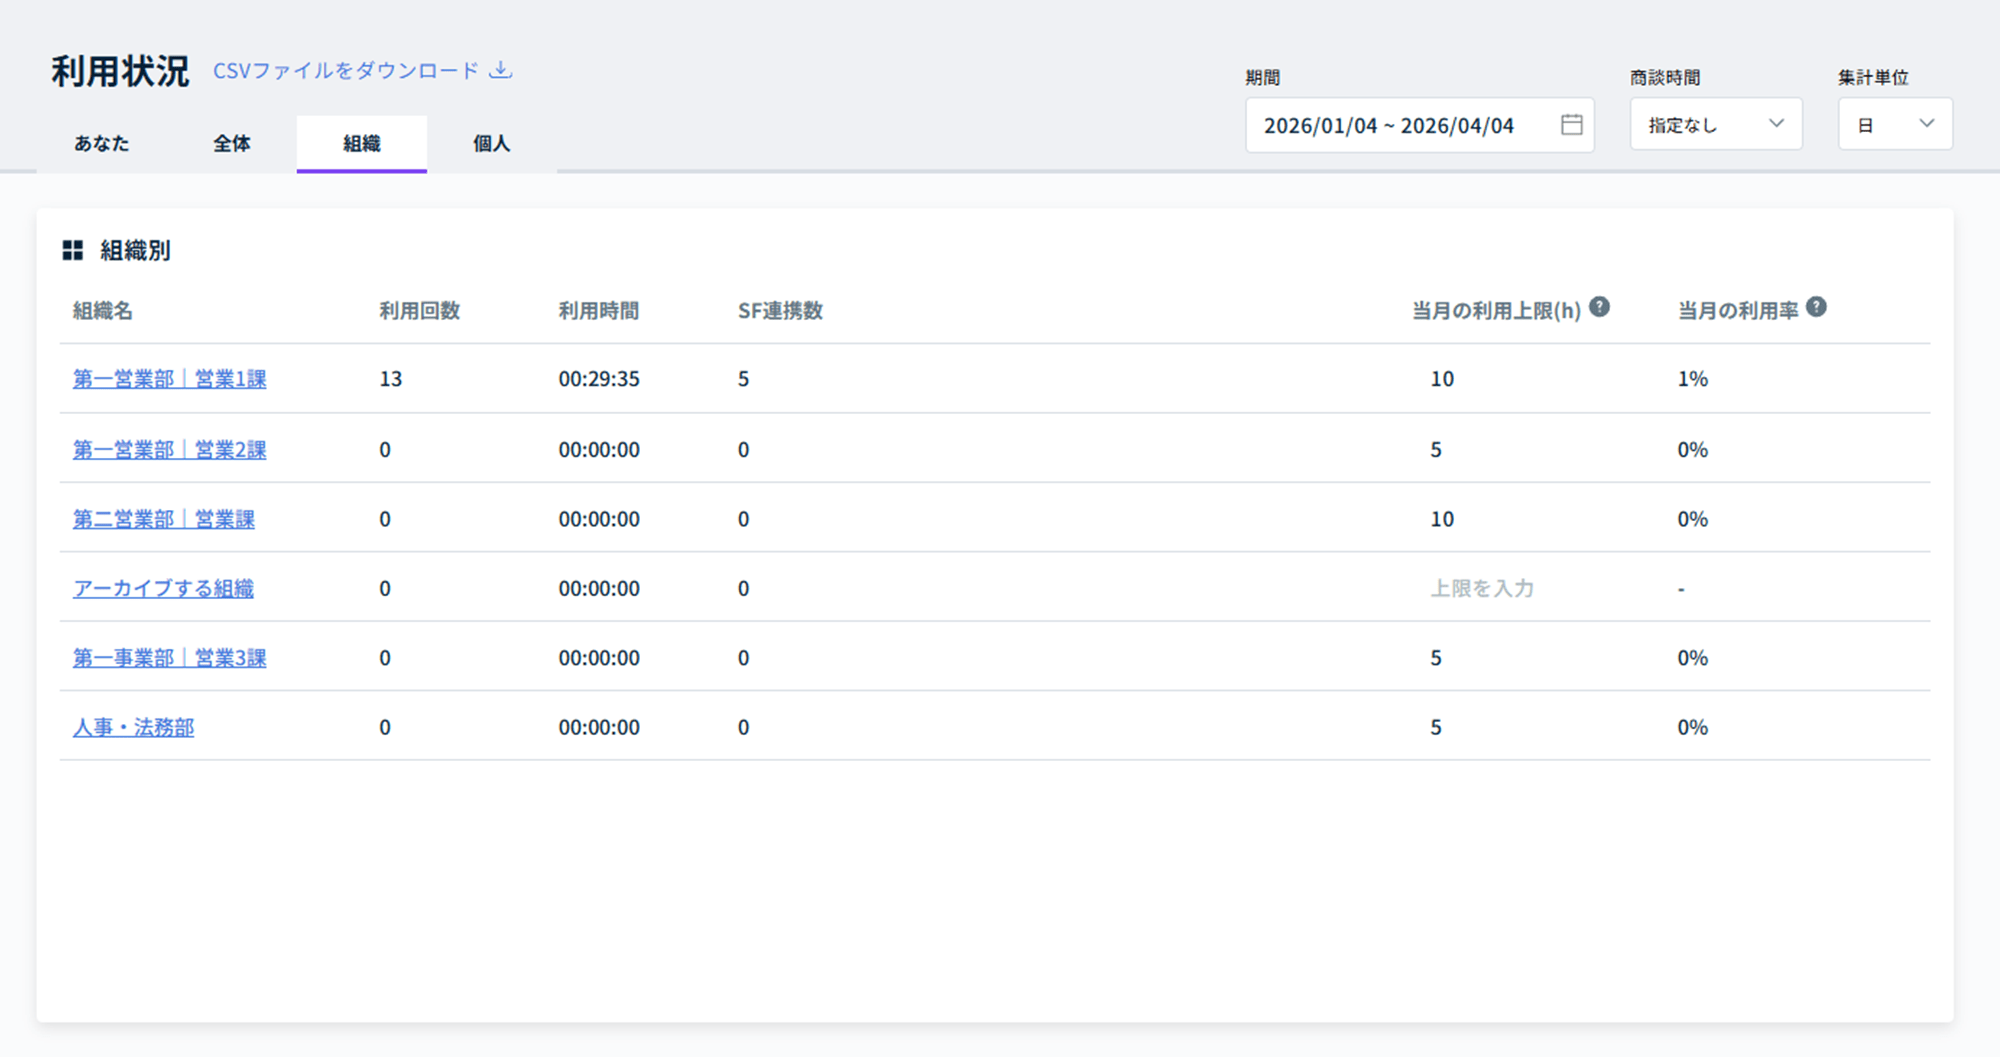Click CSVファイルをダウンロード link
Image resolution: width=2000 pixels, height=1057 pixels.
click(x=346, y=71)
